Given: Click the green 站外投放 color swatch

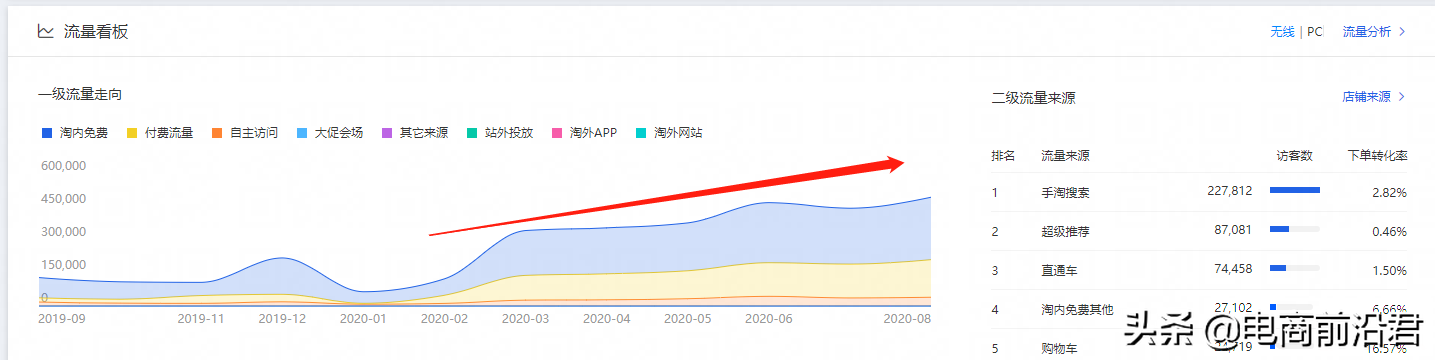Looking at the screenshot, I should pyautogui.click(x=472, y=132).
